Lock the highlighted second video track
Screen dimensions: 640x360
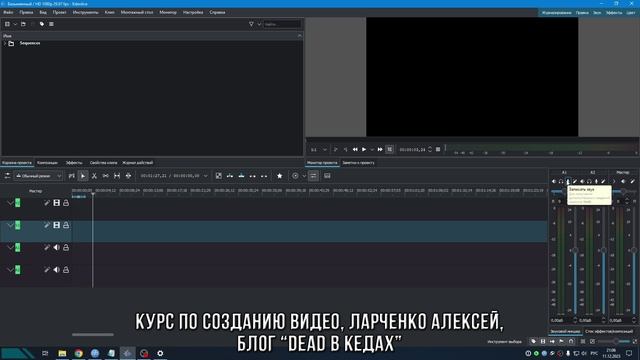click(x=66, y=225)
